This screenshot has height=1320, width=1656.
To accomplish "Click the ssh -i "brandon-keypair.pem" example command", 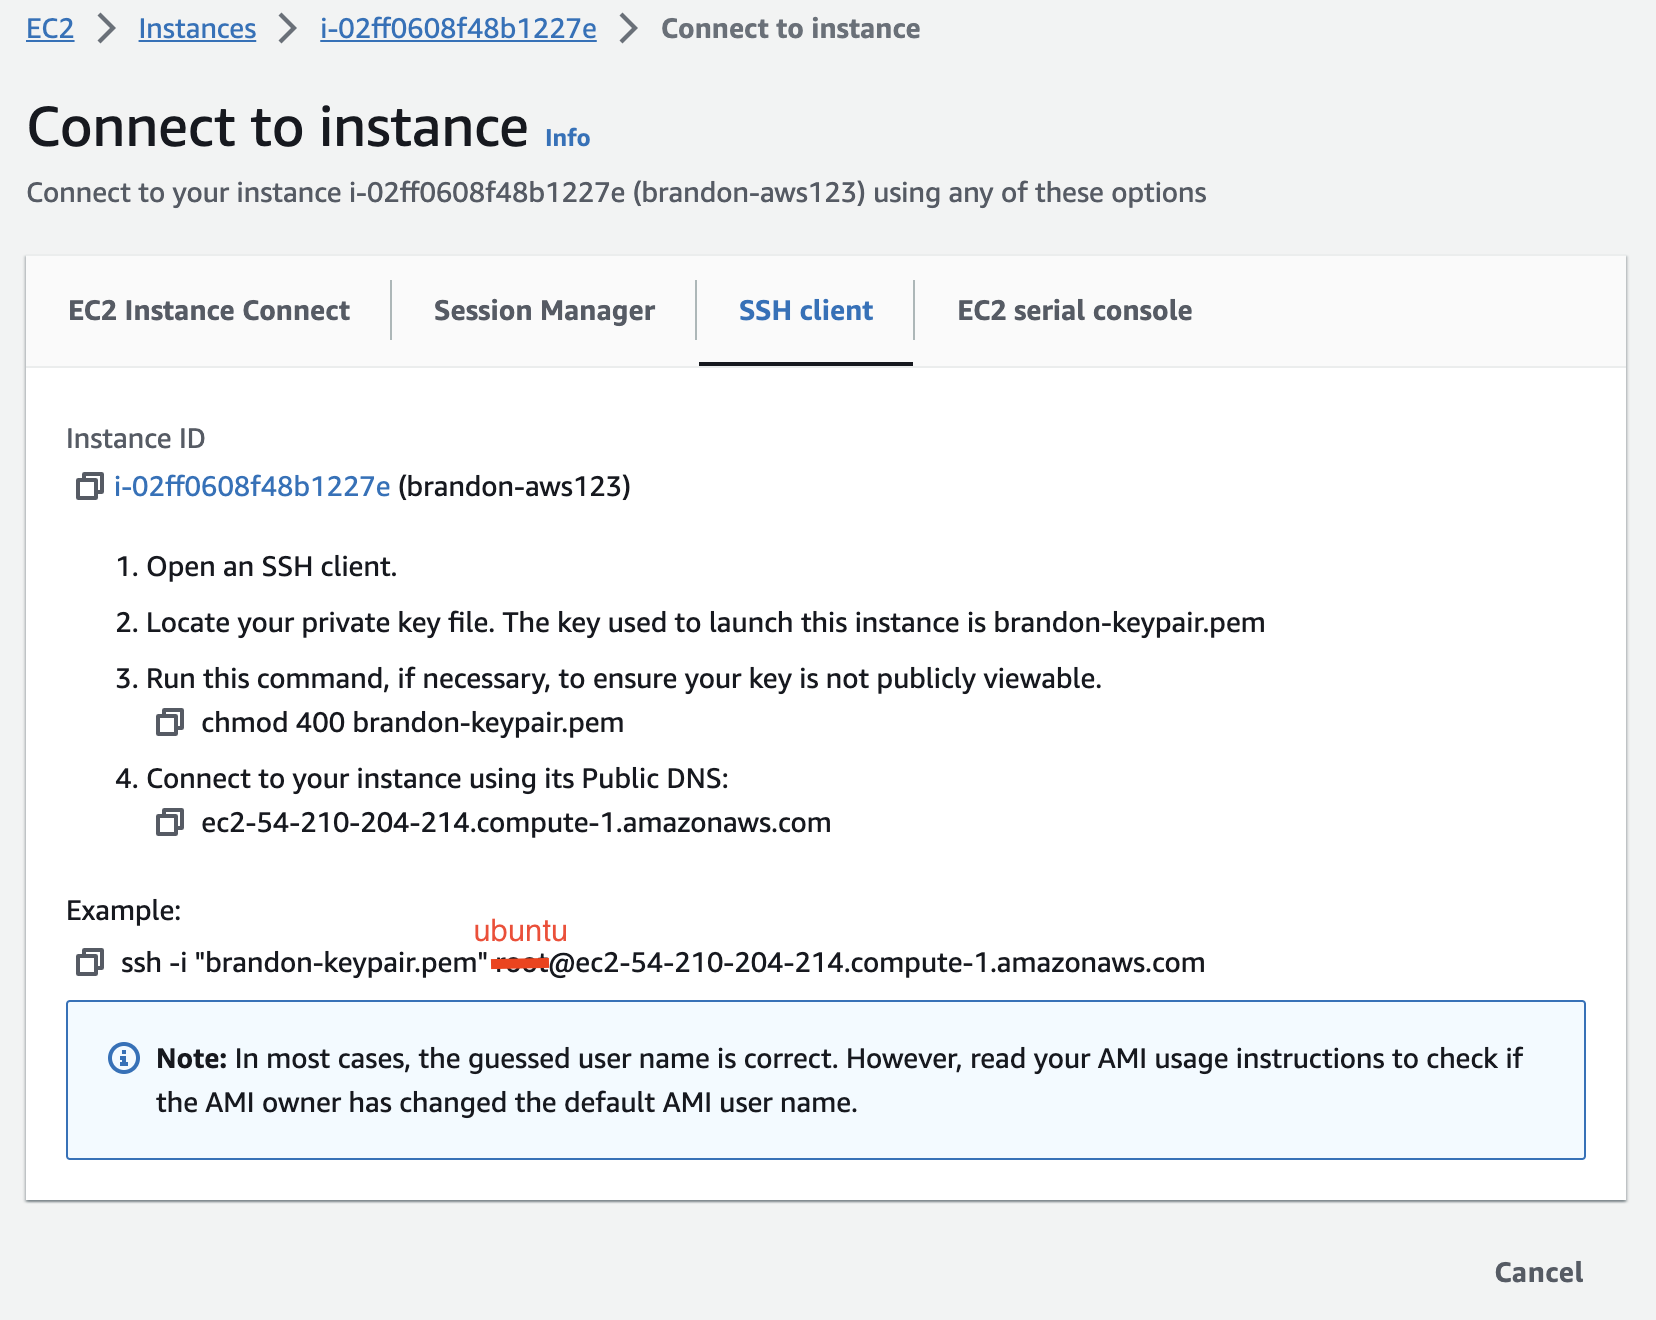I will point(663,963).
